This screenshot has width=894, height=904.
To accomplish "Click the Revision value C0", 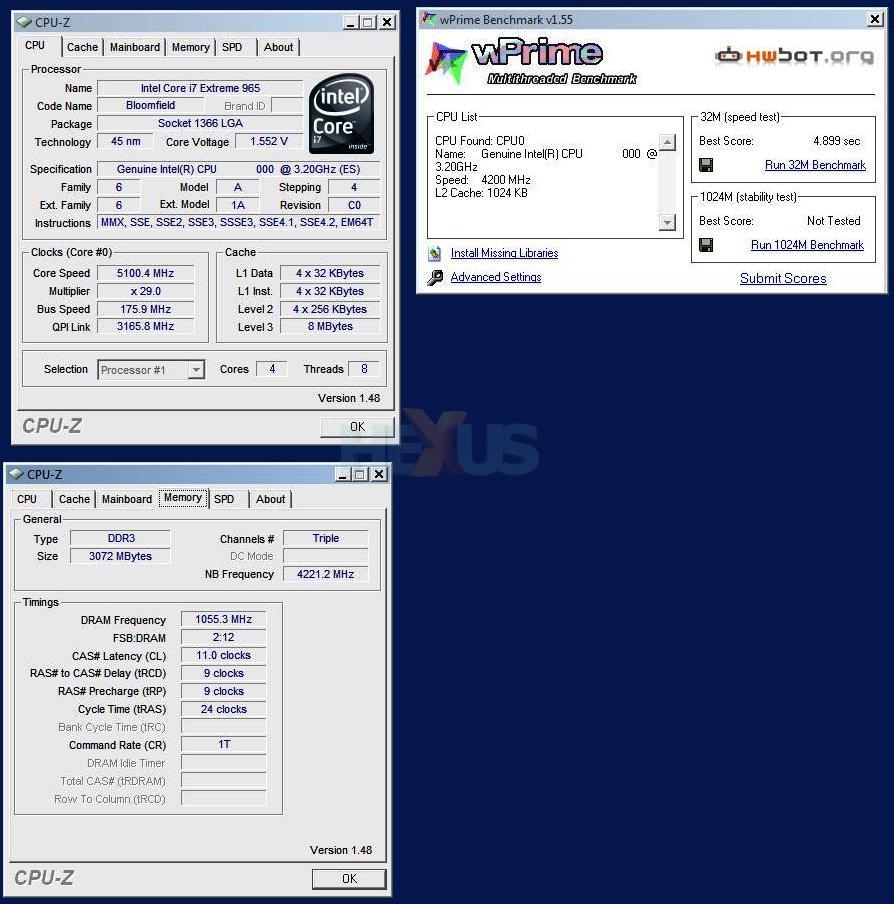I will 354,205.
